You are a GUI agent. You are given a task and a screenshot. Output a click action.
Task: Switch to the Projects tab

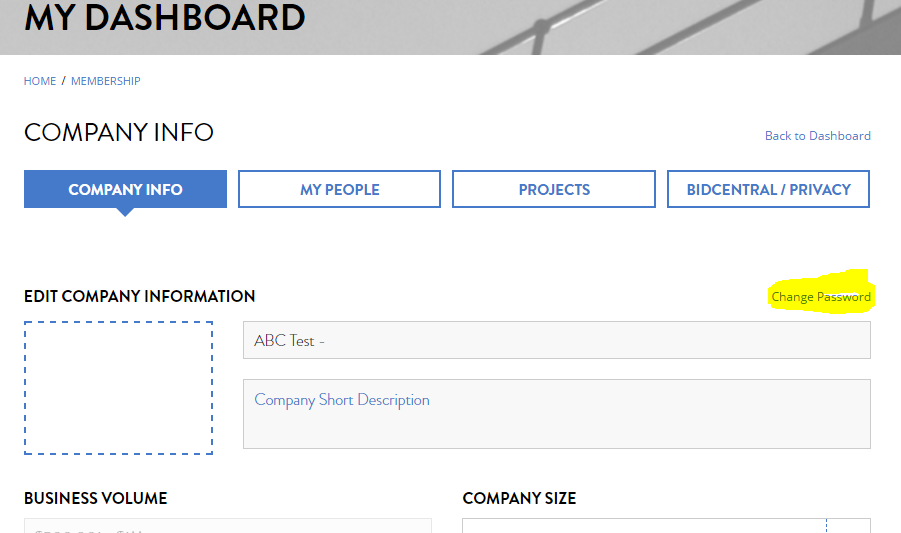coord(554,189)
